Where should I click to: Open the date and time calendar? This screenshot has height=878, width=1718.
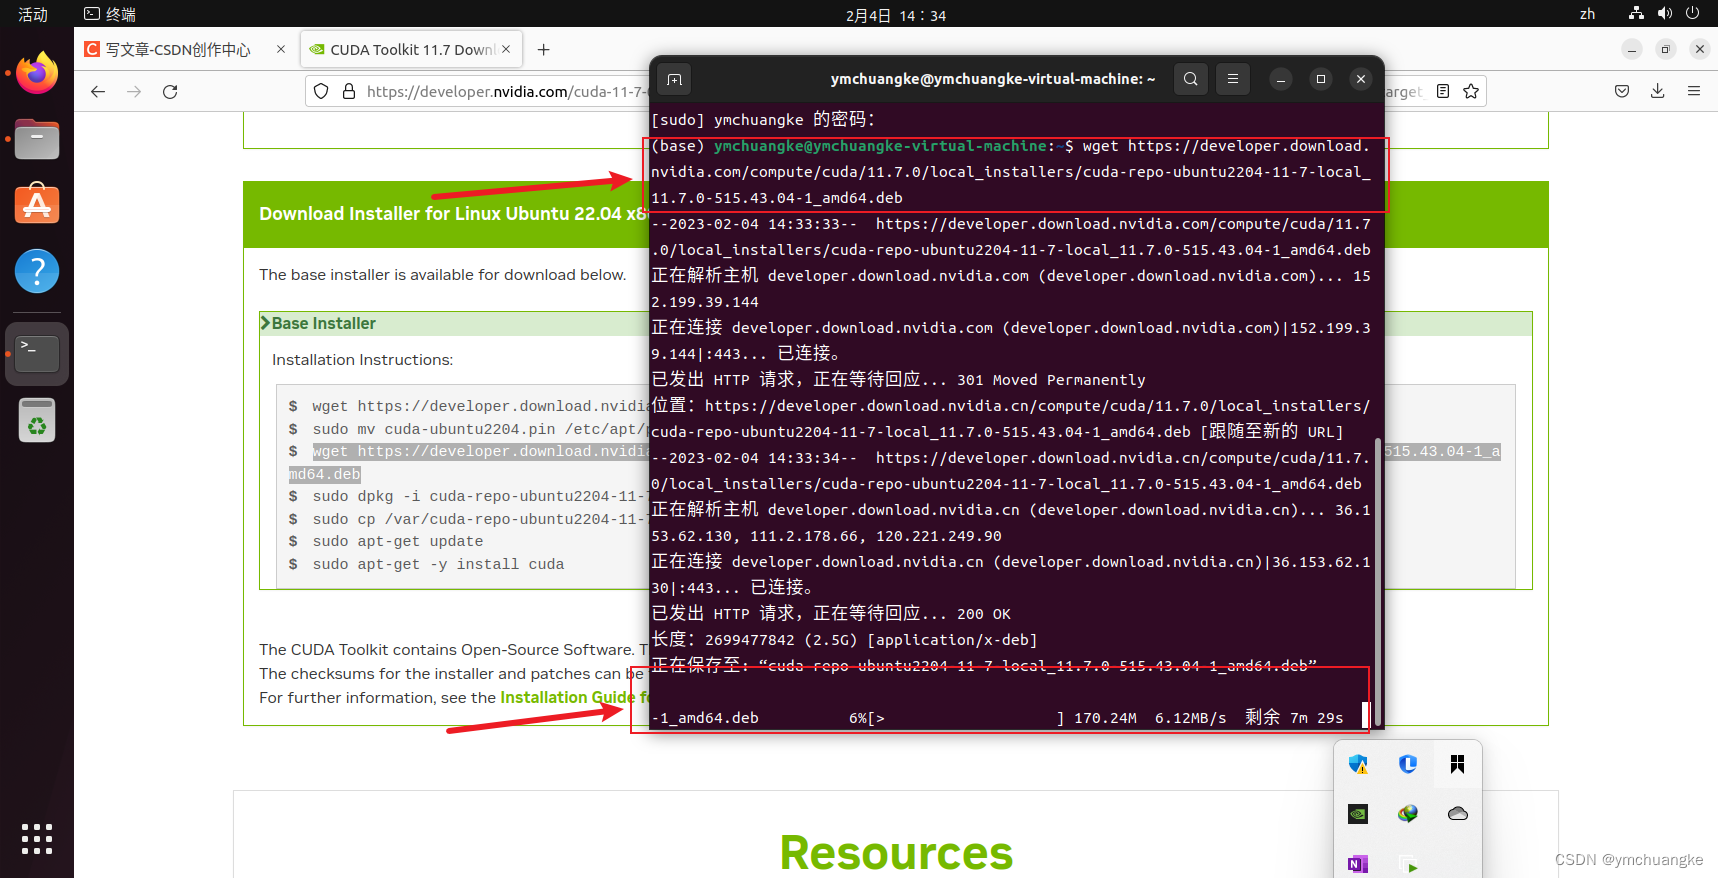coord(895,15)
